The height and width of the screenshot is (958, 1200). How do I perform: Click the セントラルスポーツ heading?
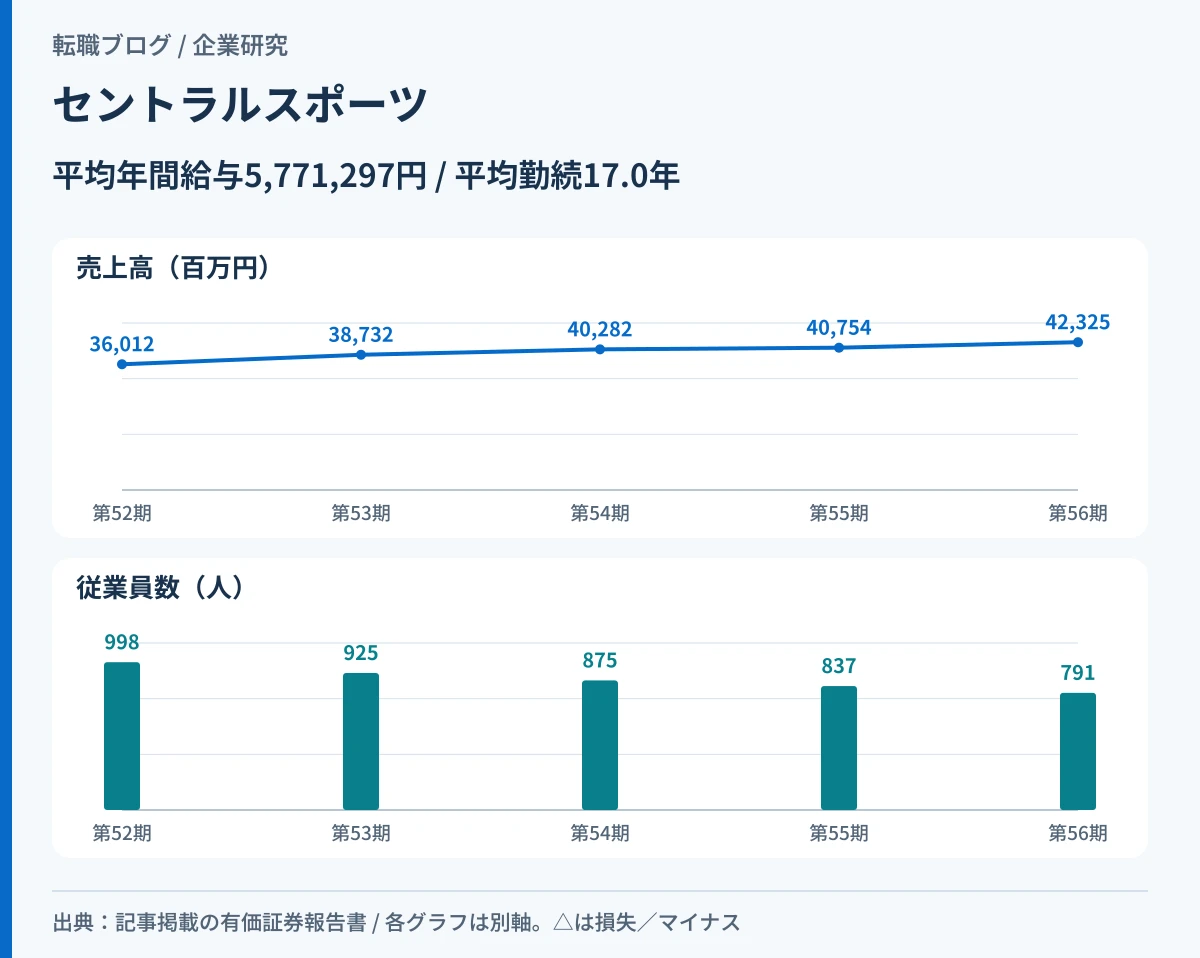240,105
